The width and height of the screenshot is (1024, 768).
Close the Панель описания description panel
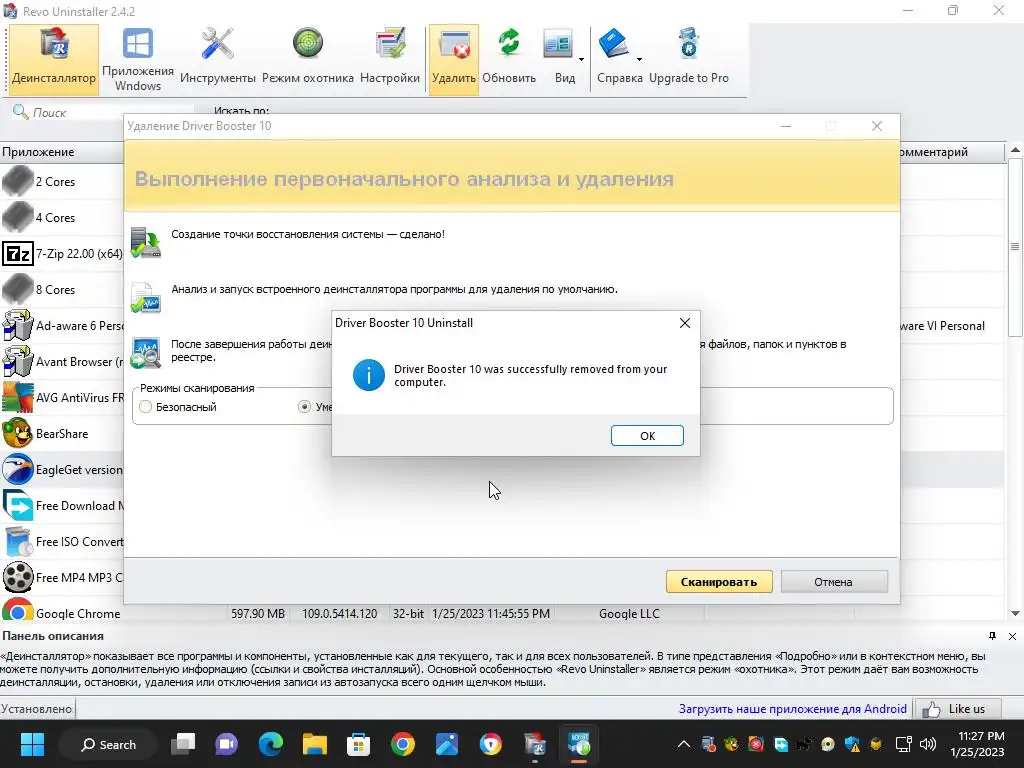coord(1012,635)
